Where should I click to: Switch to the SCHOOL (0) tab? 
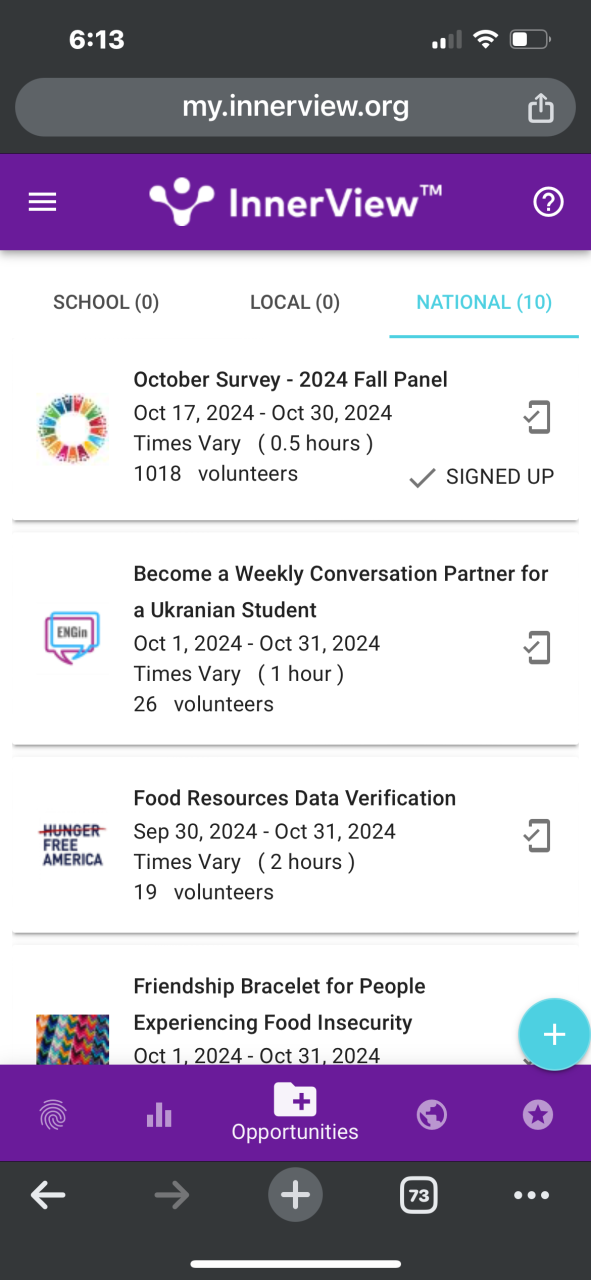(106, 302)
